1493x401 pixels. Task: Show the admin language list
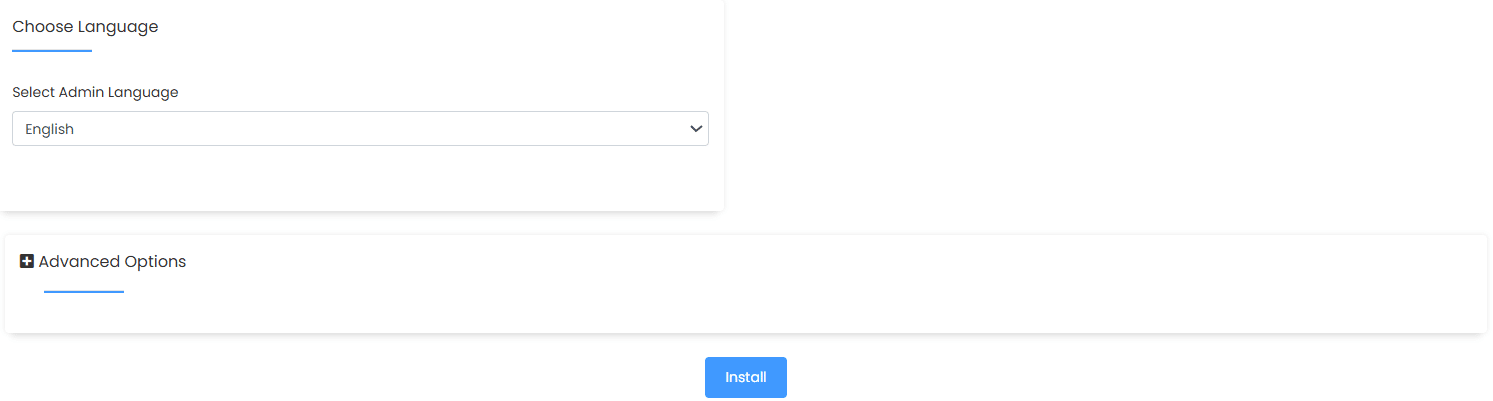click(360, 129)
